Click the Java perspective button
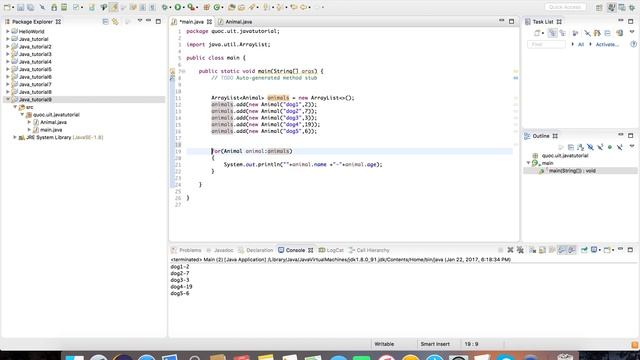The image size is (640, 360). 611,7
